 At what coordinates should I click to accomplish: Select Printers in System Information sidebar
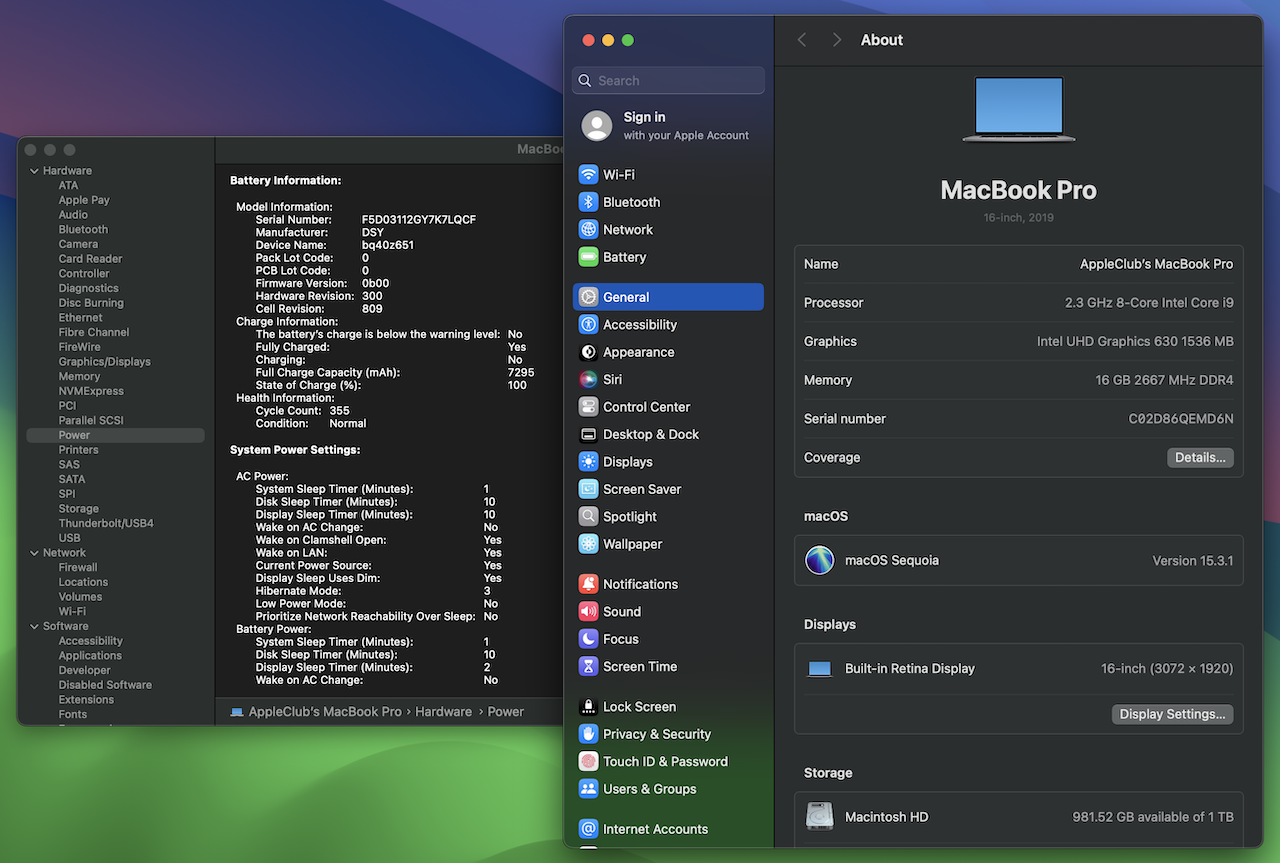(78, 450)
